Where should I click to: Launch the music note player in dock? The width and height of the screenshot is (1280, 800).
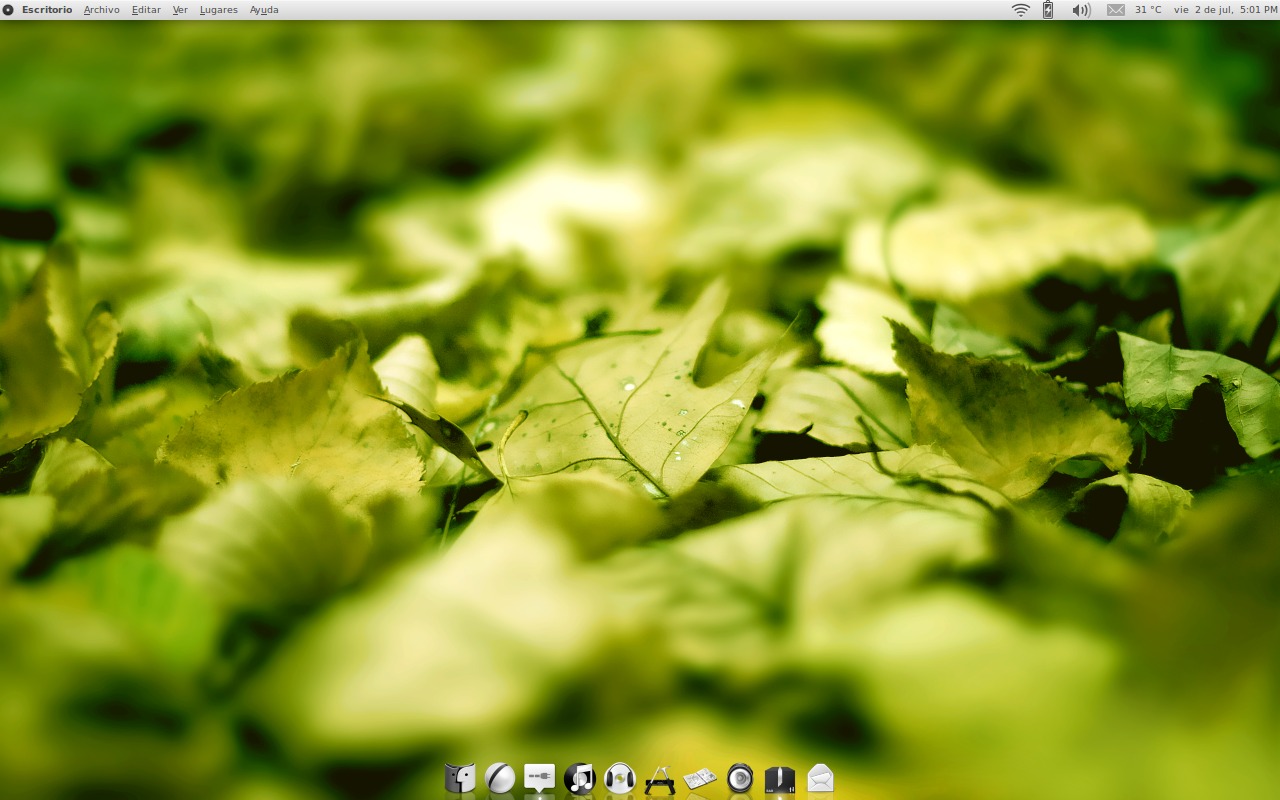[580, 778]
